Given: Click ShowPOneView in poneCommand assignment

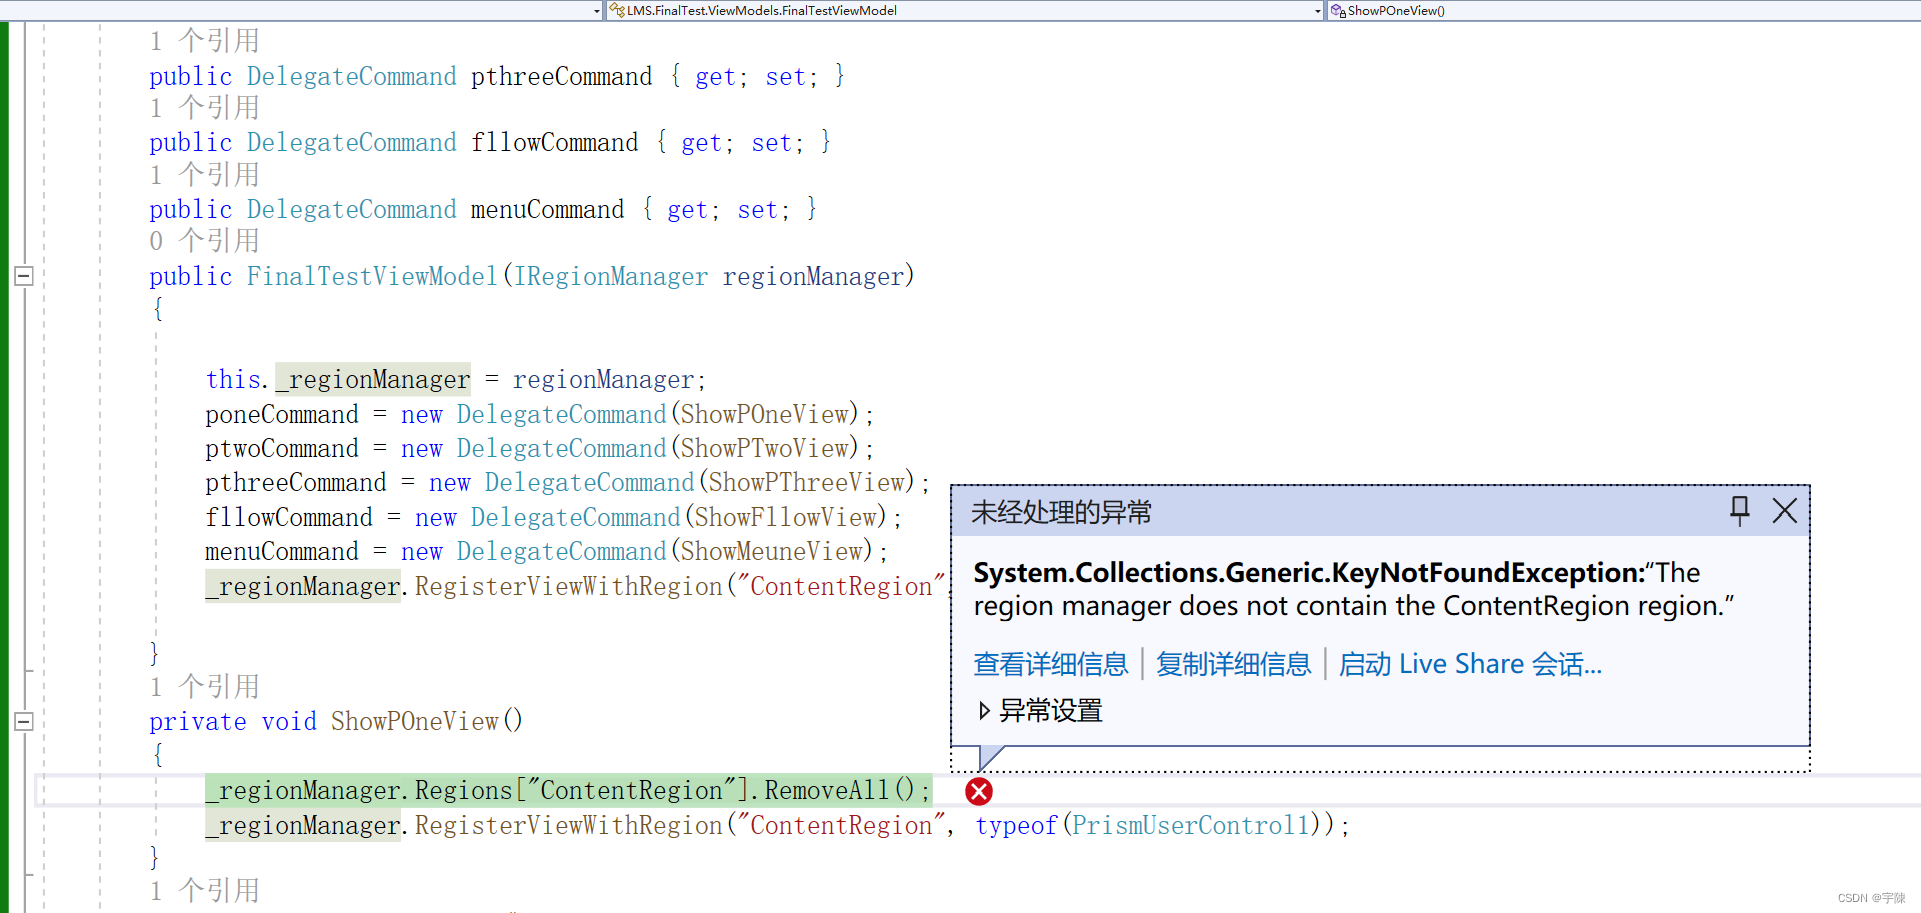Looking at the screenshot, I should [x=765, y=415].
